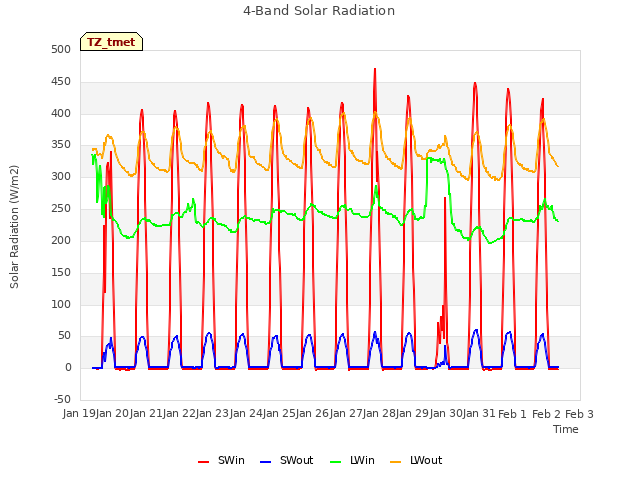This screenshot has height=480, width=640.
Task: Click the blue SWout legend color marker
Action: point(265,462)
